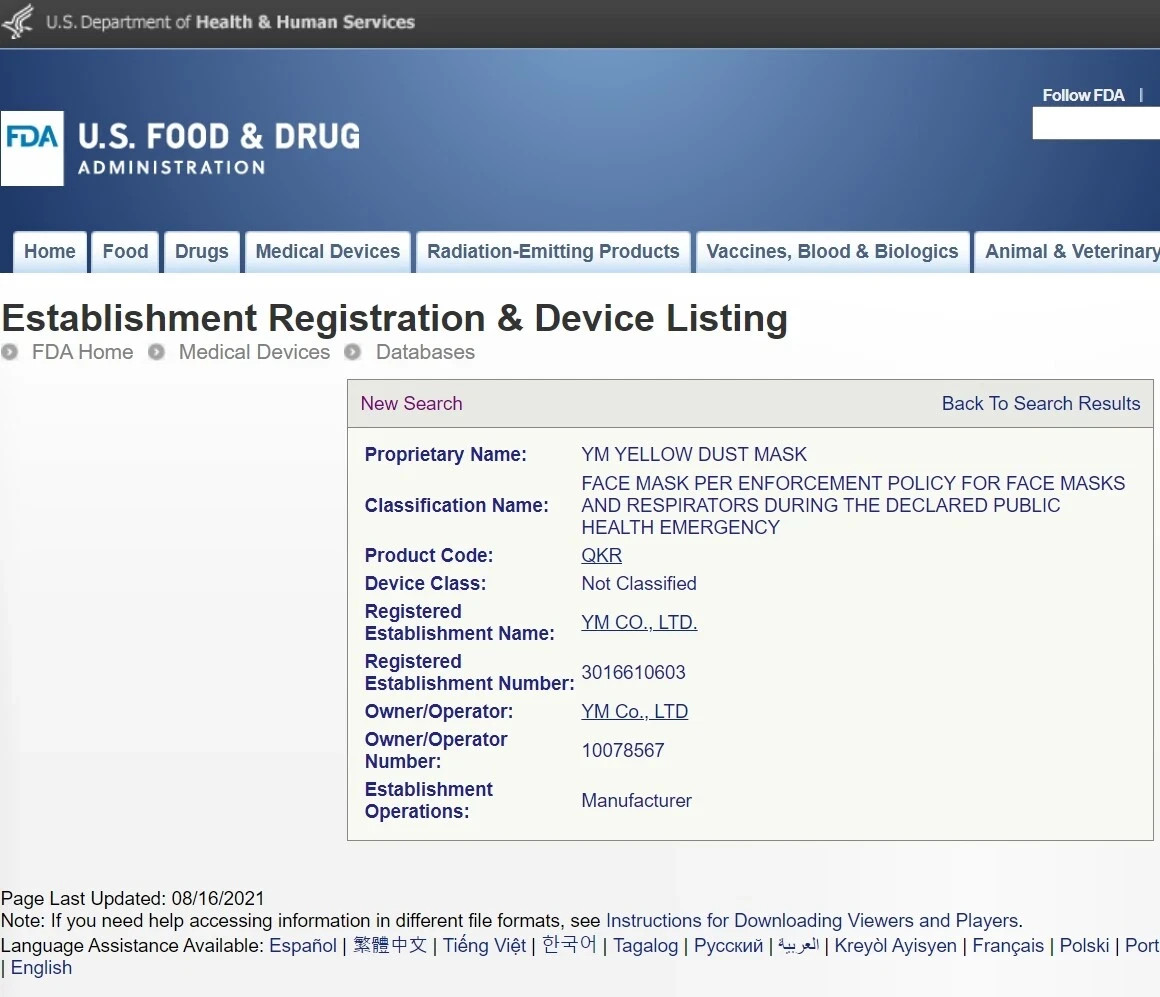Click FACE MASK PER ENFORCEMENT POLICY classification text

click(x=853, y=505)
